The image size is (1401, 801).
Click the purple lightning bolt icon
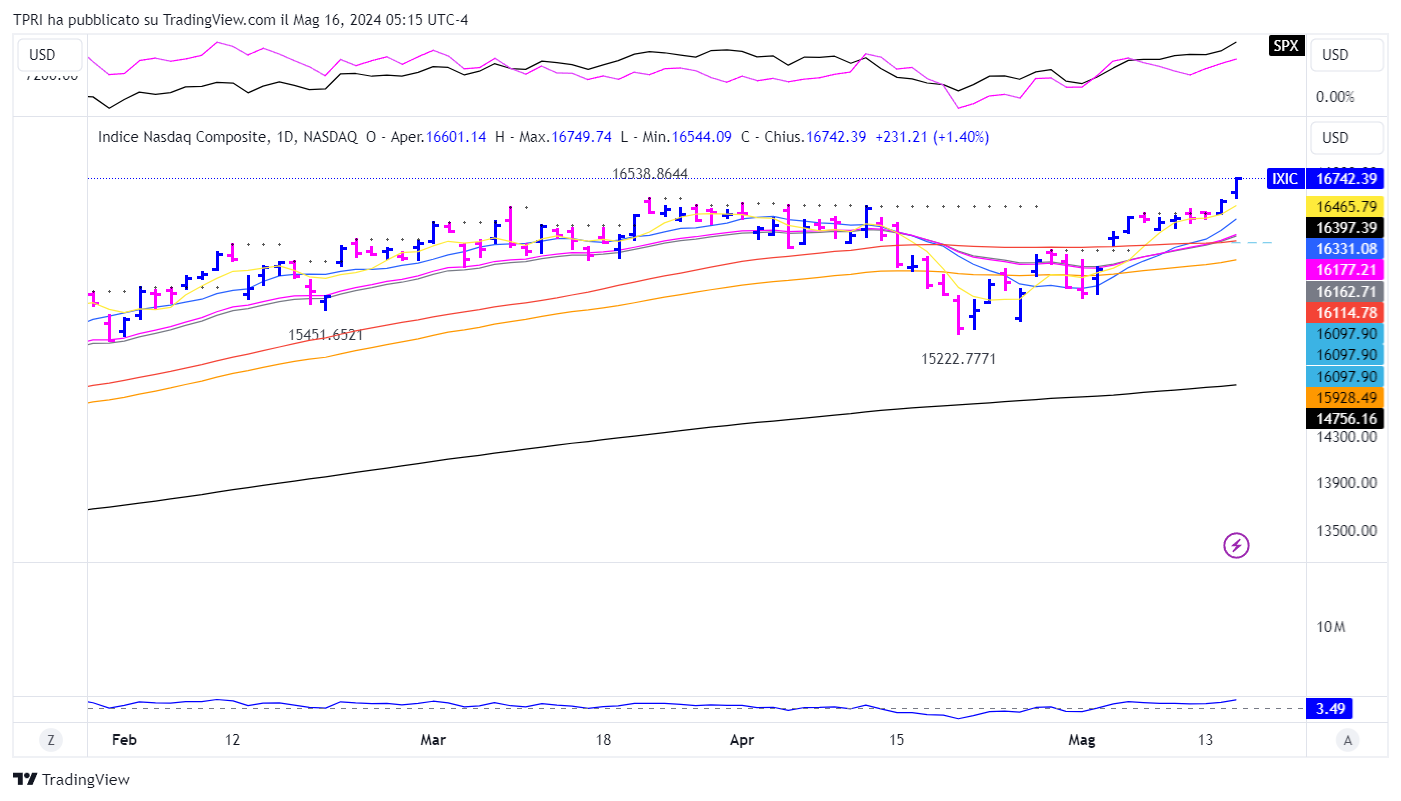pos(1237,545)
